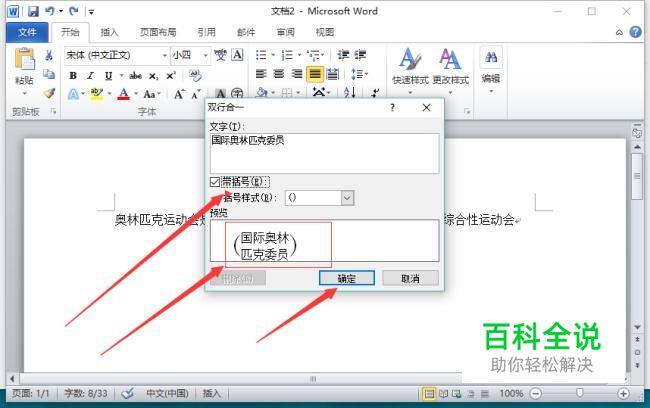Switch to the 视图 ribbon tab
Image resolution: width=650 pixels, height=408 pixels.
coord(325,32)
